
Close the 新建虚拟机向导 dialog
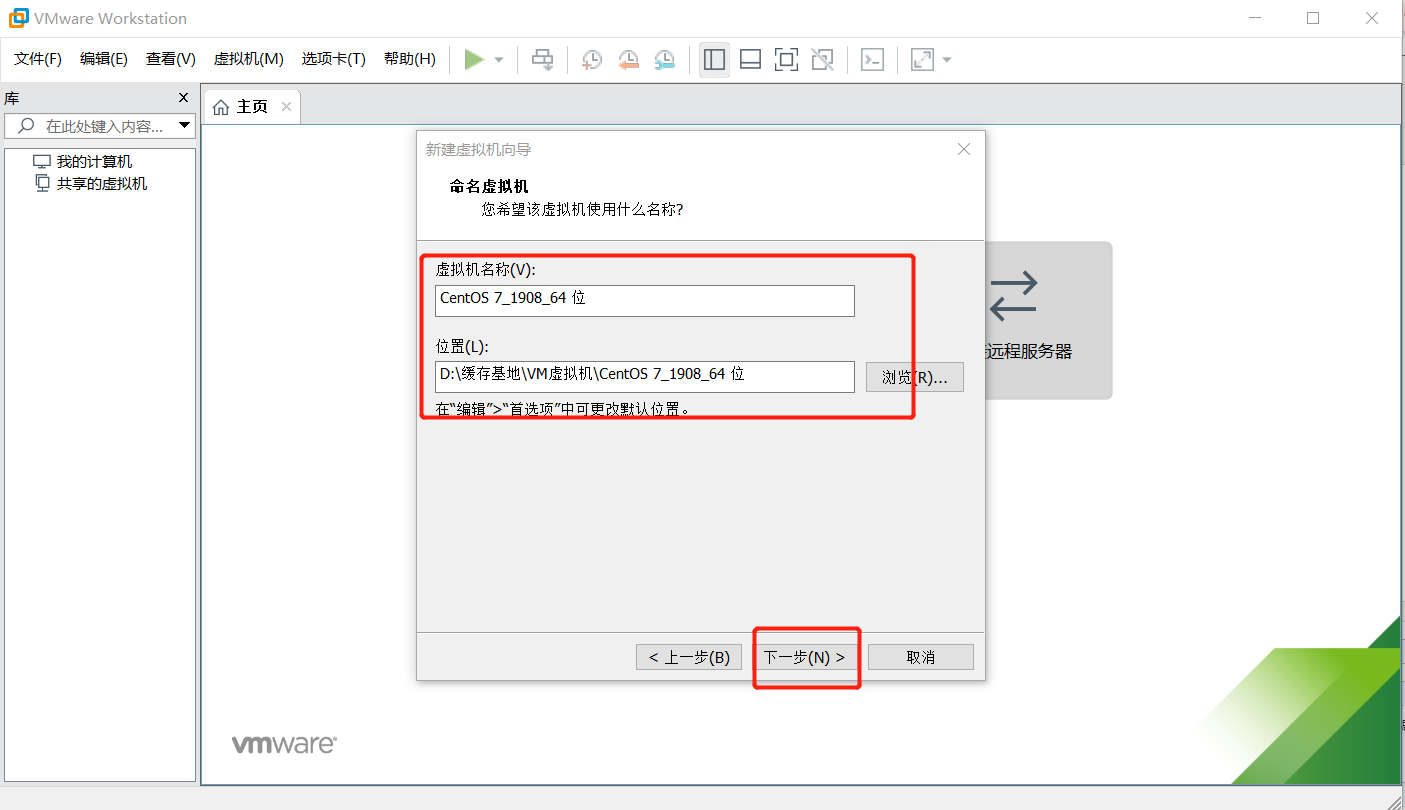964,149
